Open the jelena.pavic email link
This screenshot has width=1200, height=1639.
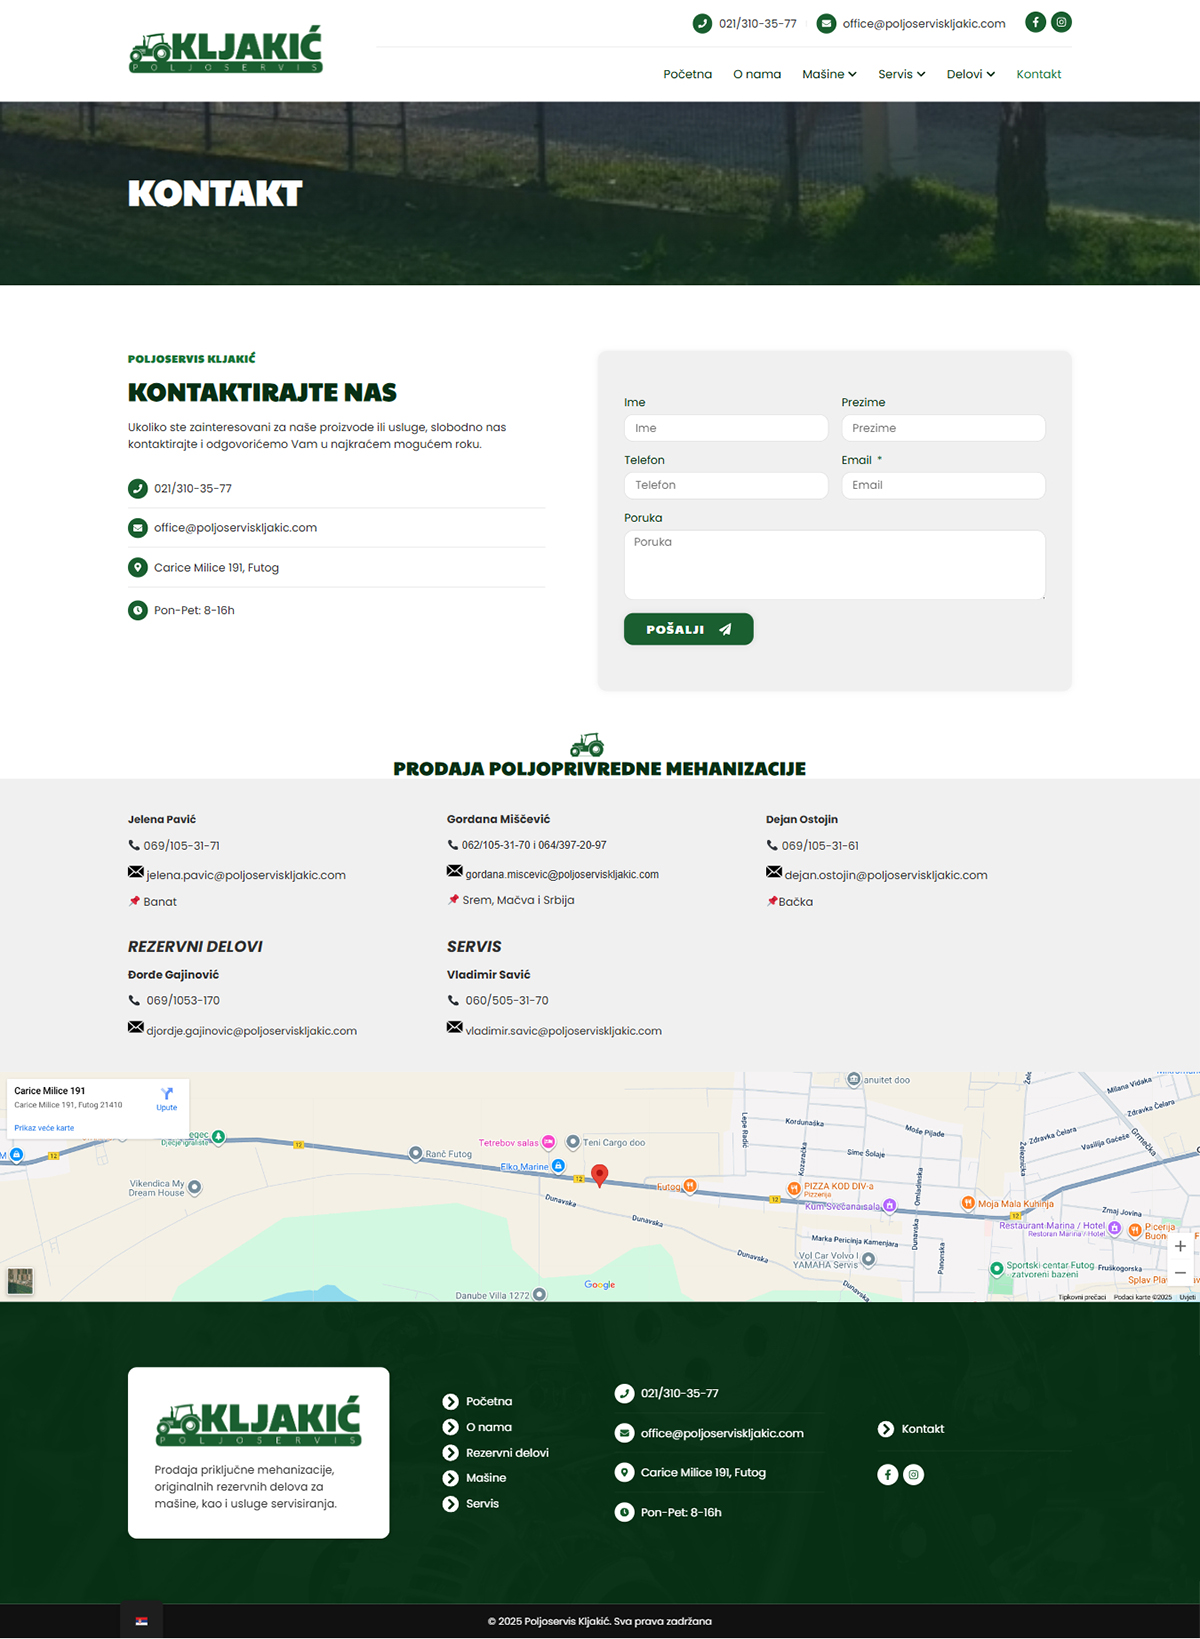pyautogui.click(x=246, y=875)
